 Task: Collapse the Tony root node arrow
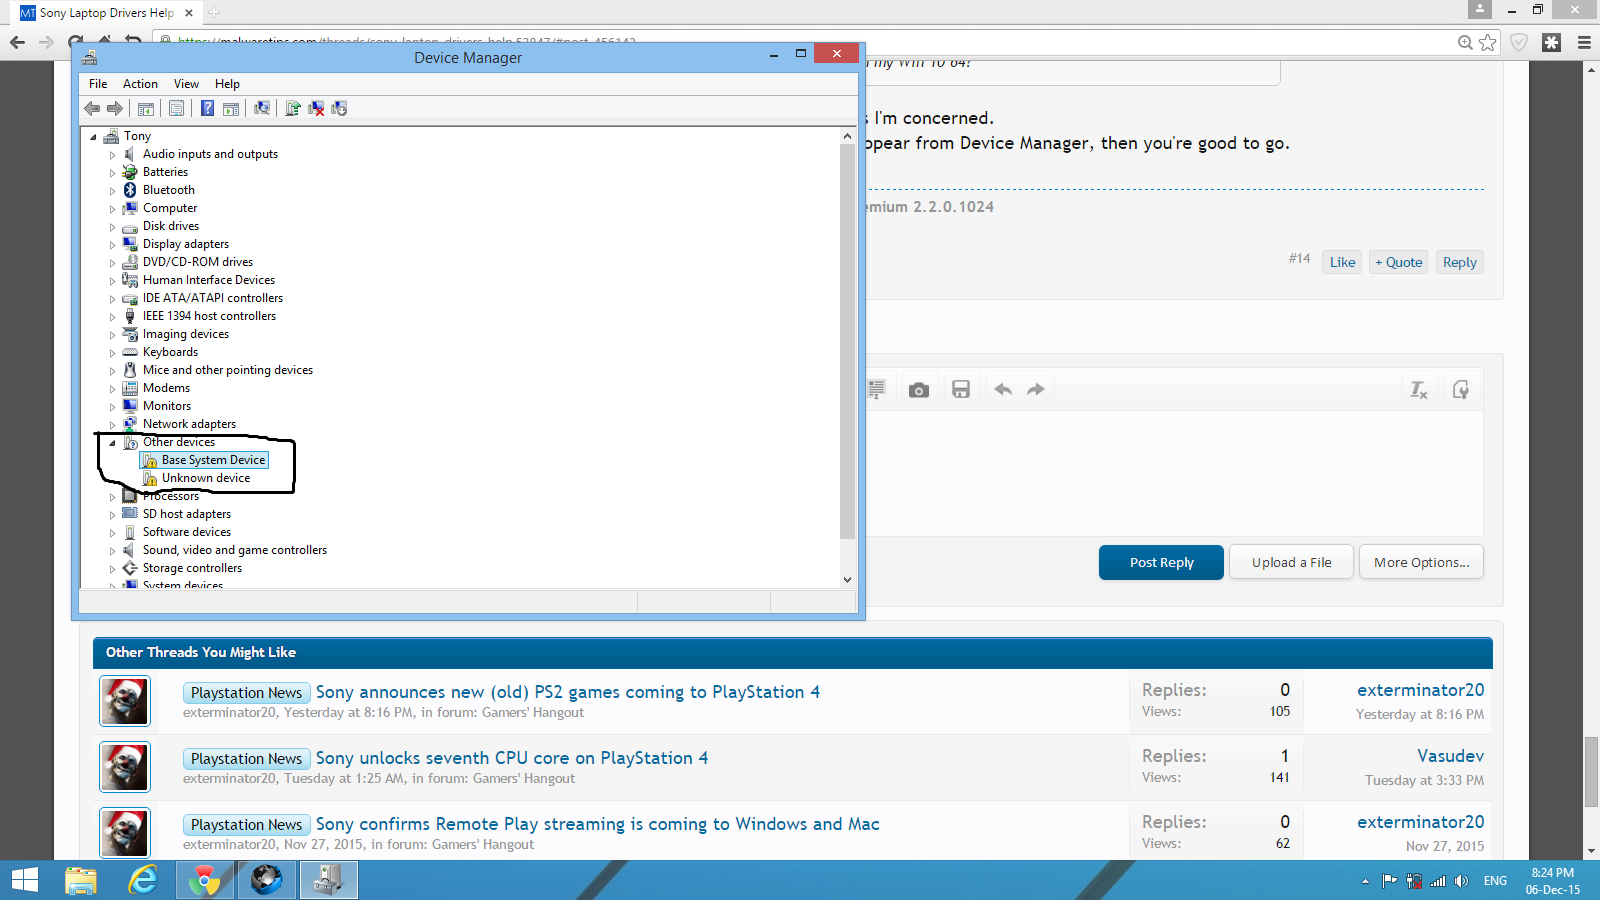click(x=93, y=137)
